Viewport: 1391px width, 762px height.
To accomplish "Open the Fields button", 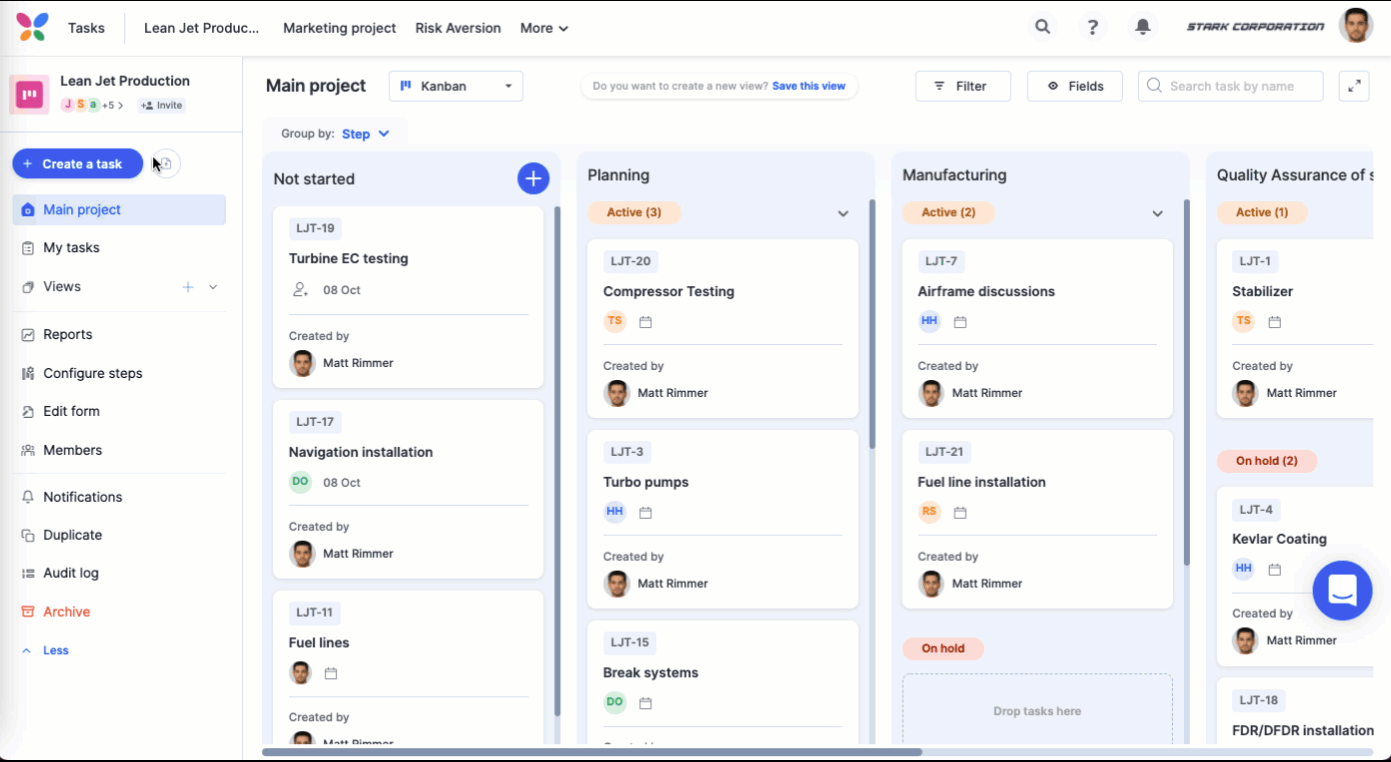I will 1075,86.
